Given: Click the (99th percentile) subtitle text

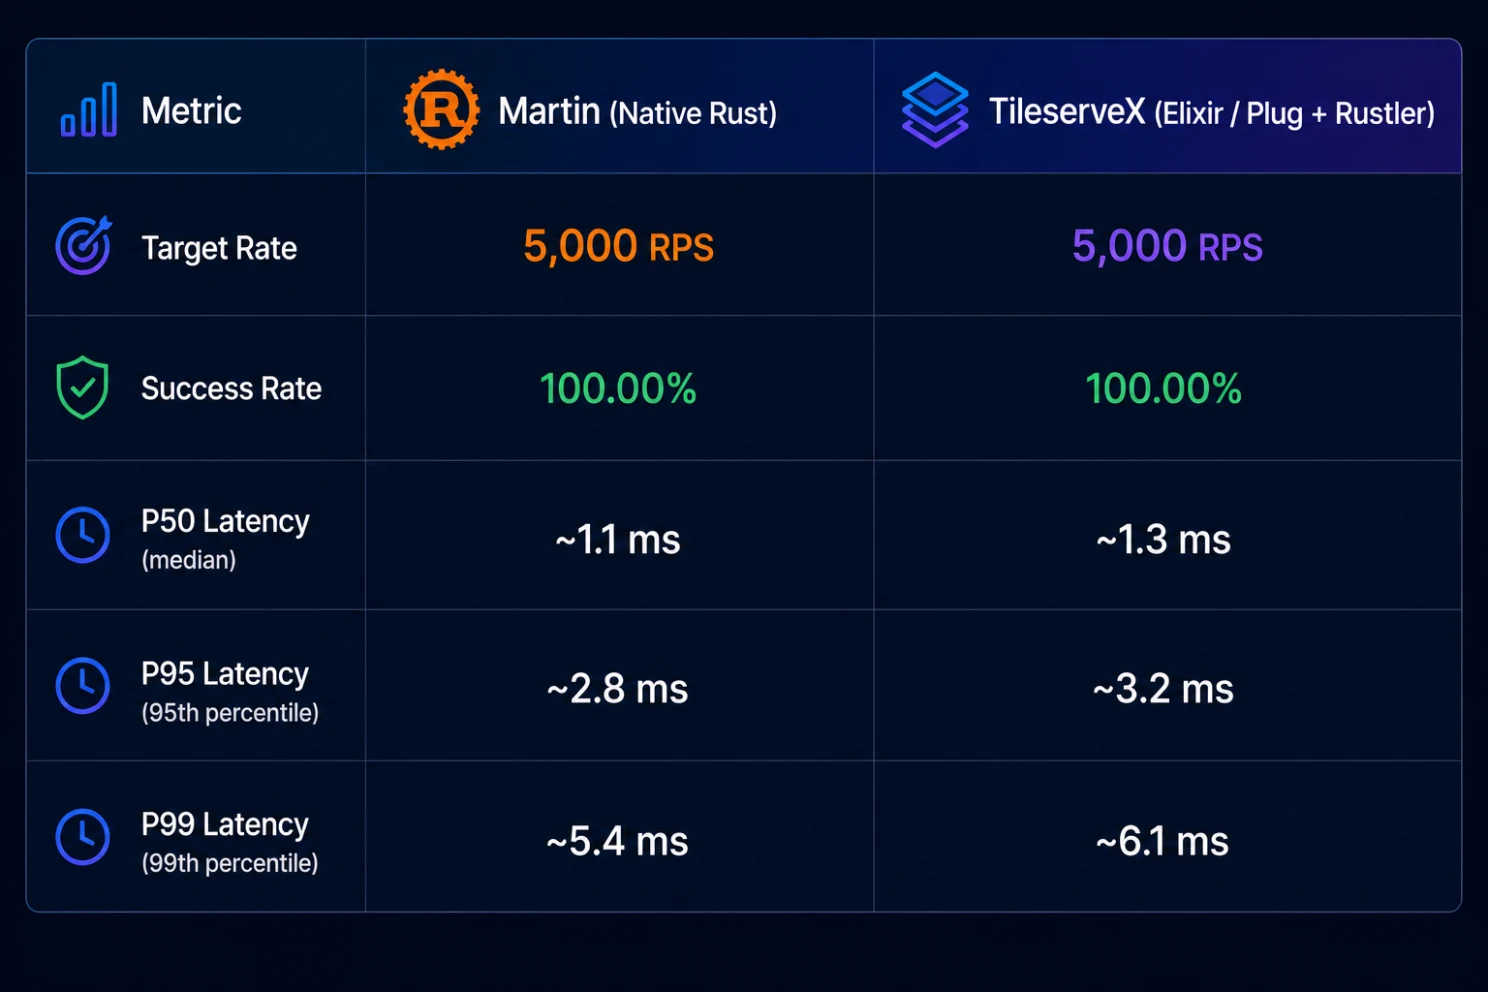Looking at the screenshot, I should click(230, 863).
